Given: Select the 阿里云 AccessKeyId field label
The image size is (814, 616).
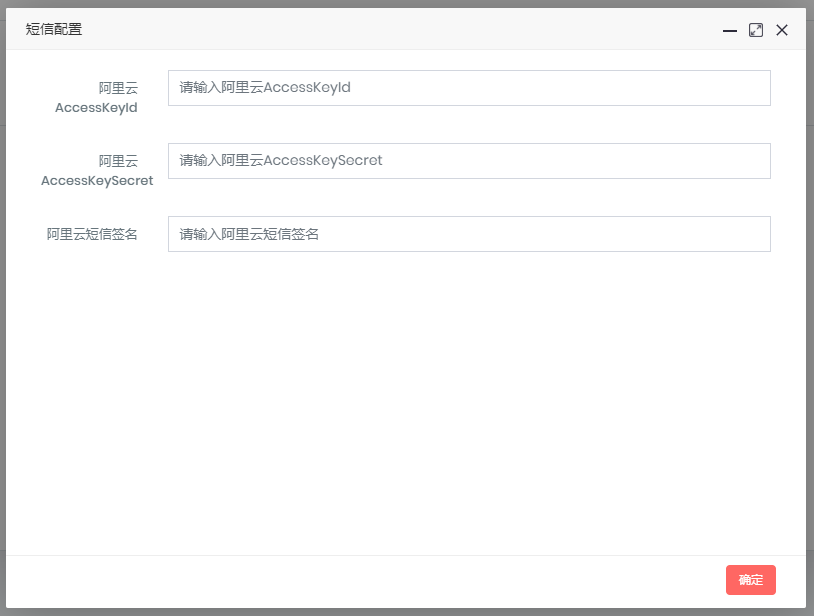Looking at the screenshot, I should 97,98.
